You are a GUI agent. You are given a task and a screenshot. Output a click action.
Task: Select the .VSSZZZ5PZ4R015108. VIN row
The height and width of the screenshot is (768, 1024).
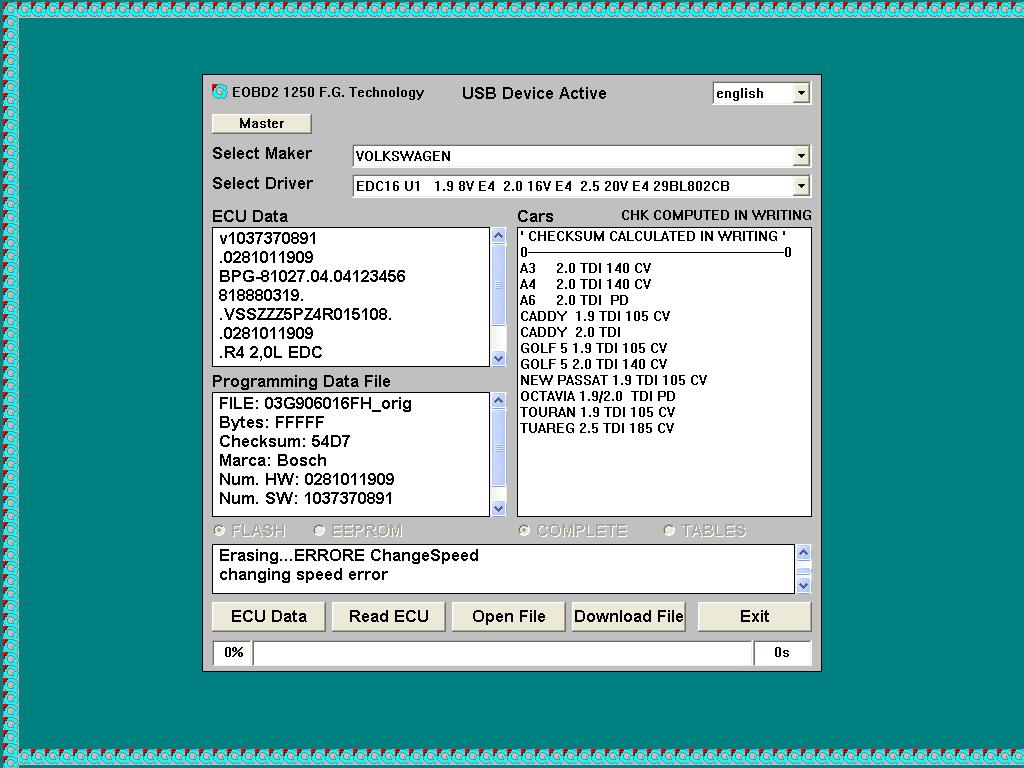coord(305,314)
